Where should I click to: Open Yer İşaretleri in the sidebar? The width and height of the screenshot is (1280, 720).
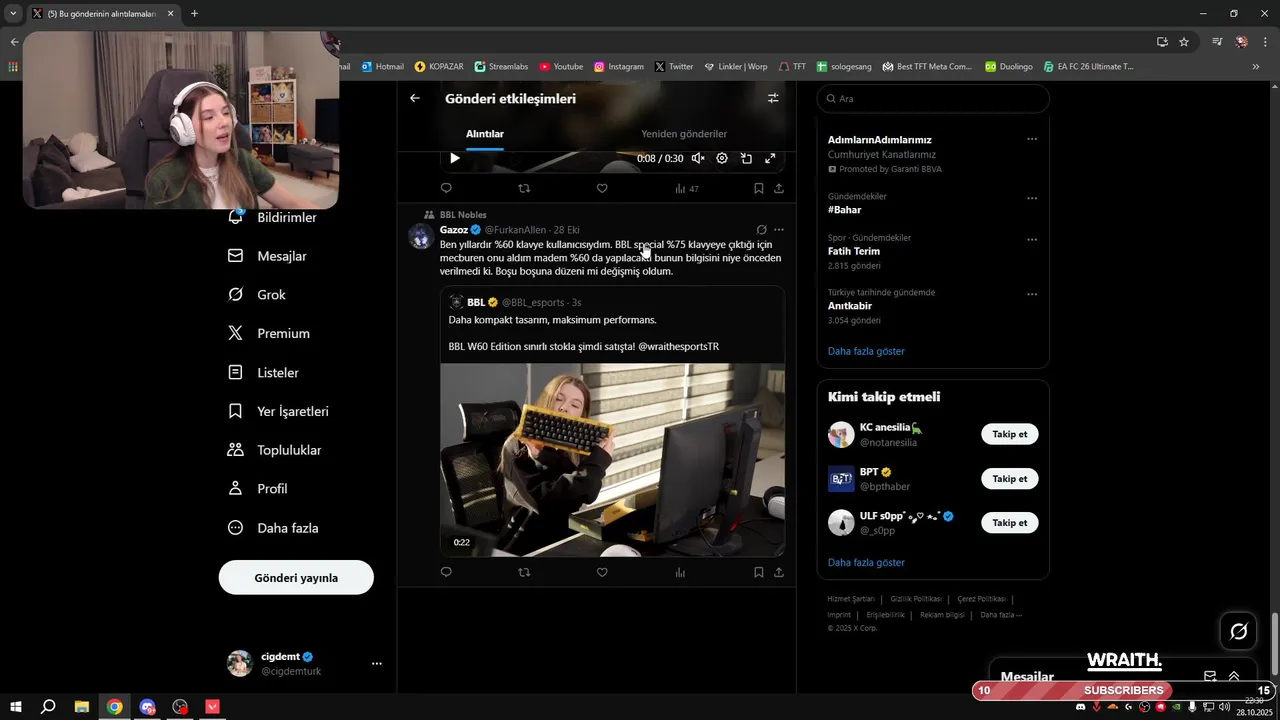tap(279, 411)
